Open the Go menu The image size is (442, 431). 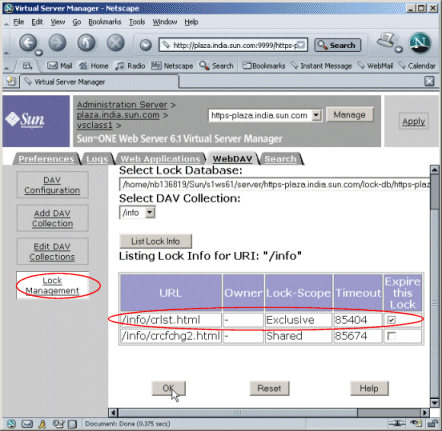click(x=77, y=22)
